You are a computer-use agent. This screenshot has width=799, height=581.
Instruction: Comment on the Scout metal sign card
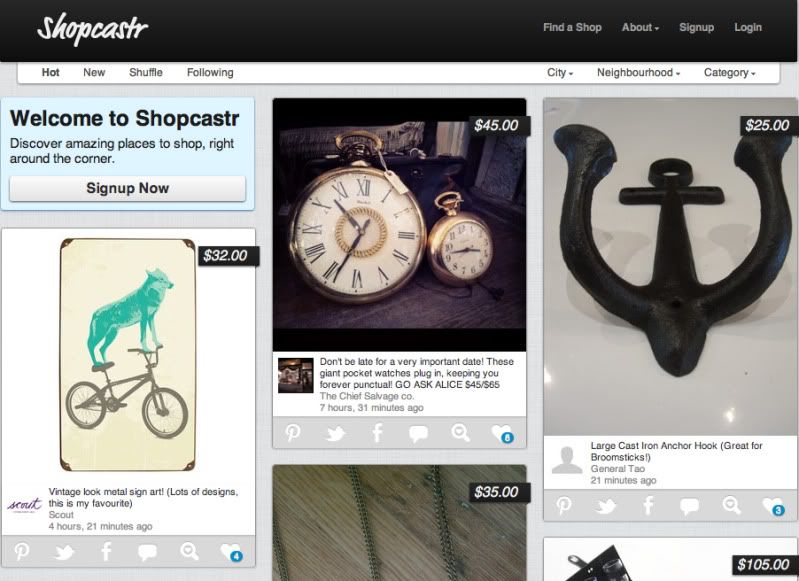(147, 552)
